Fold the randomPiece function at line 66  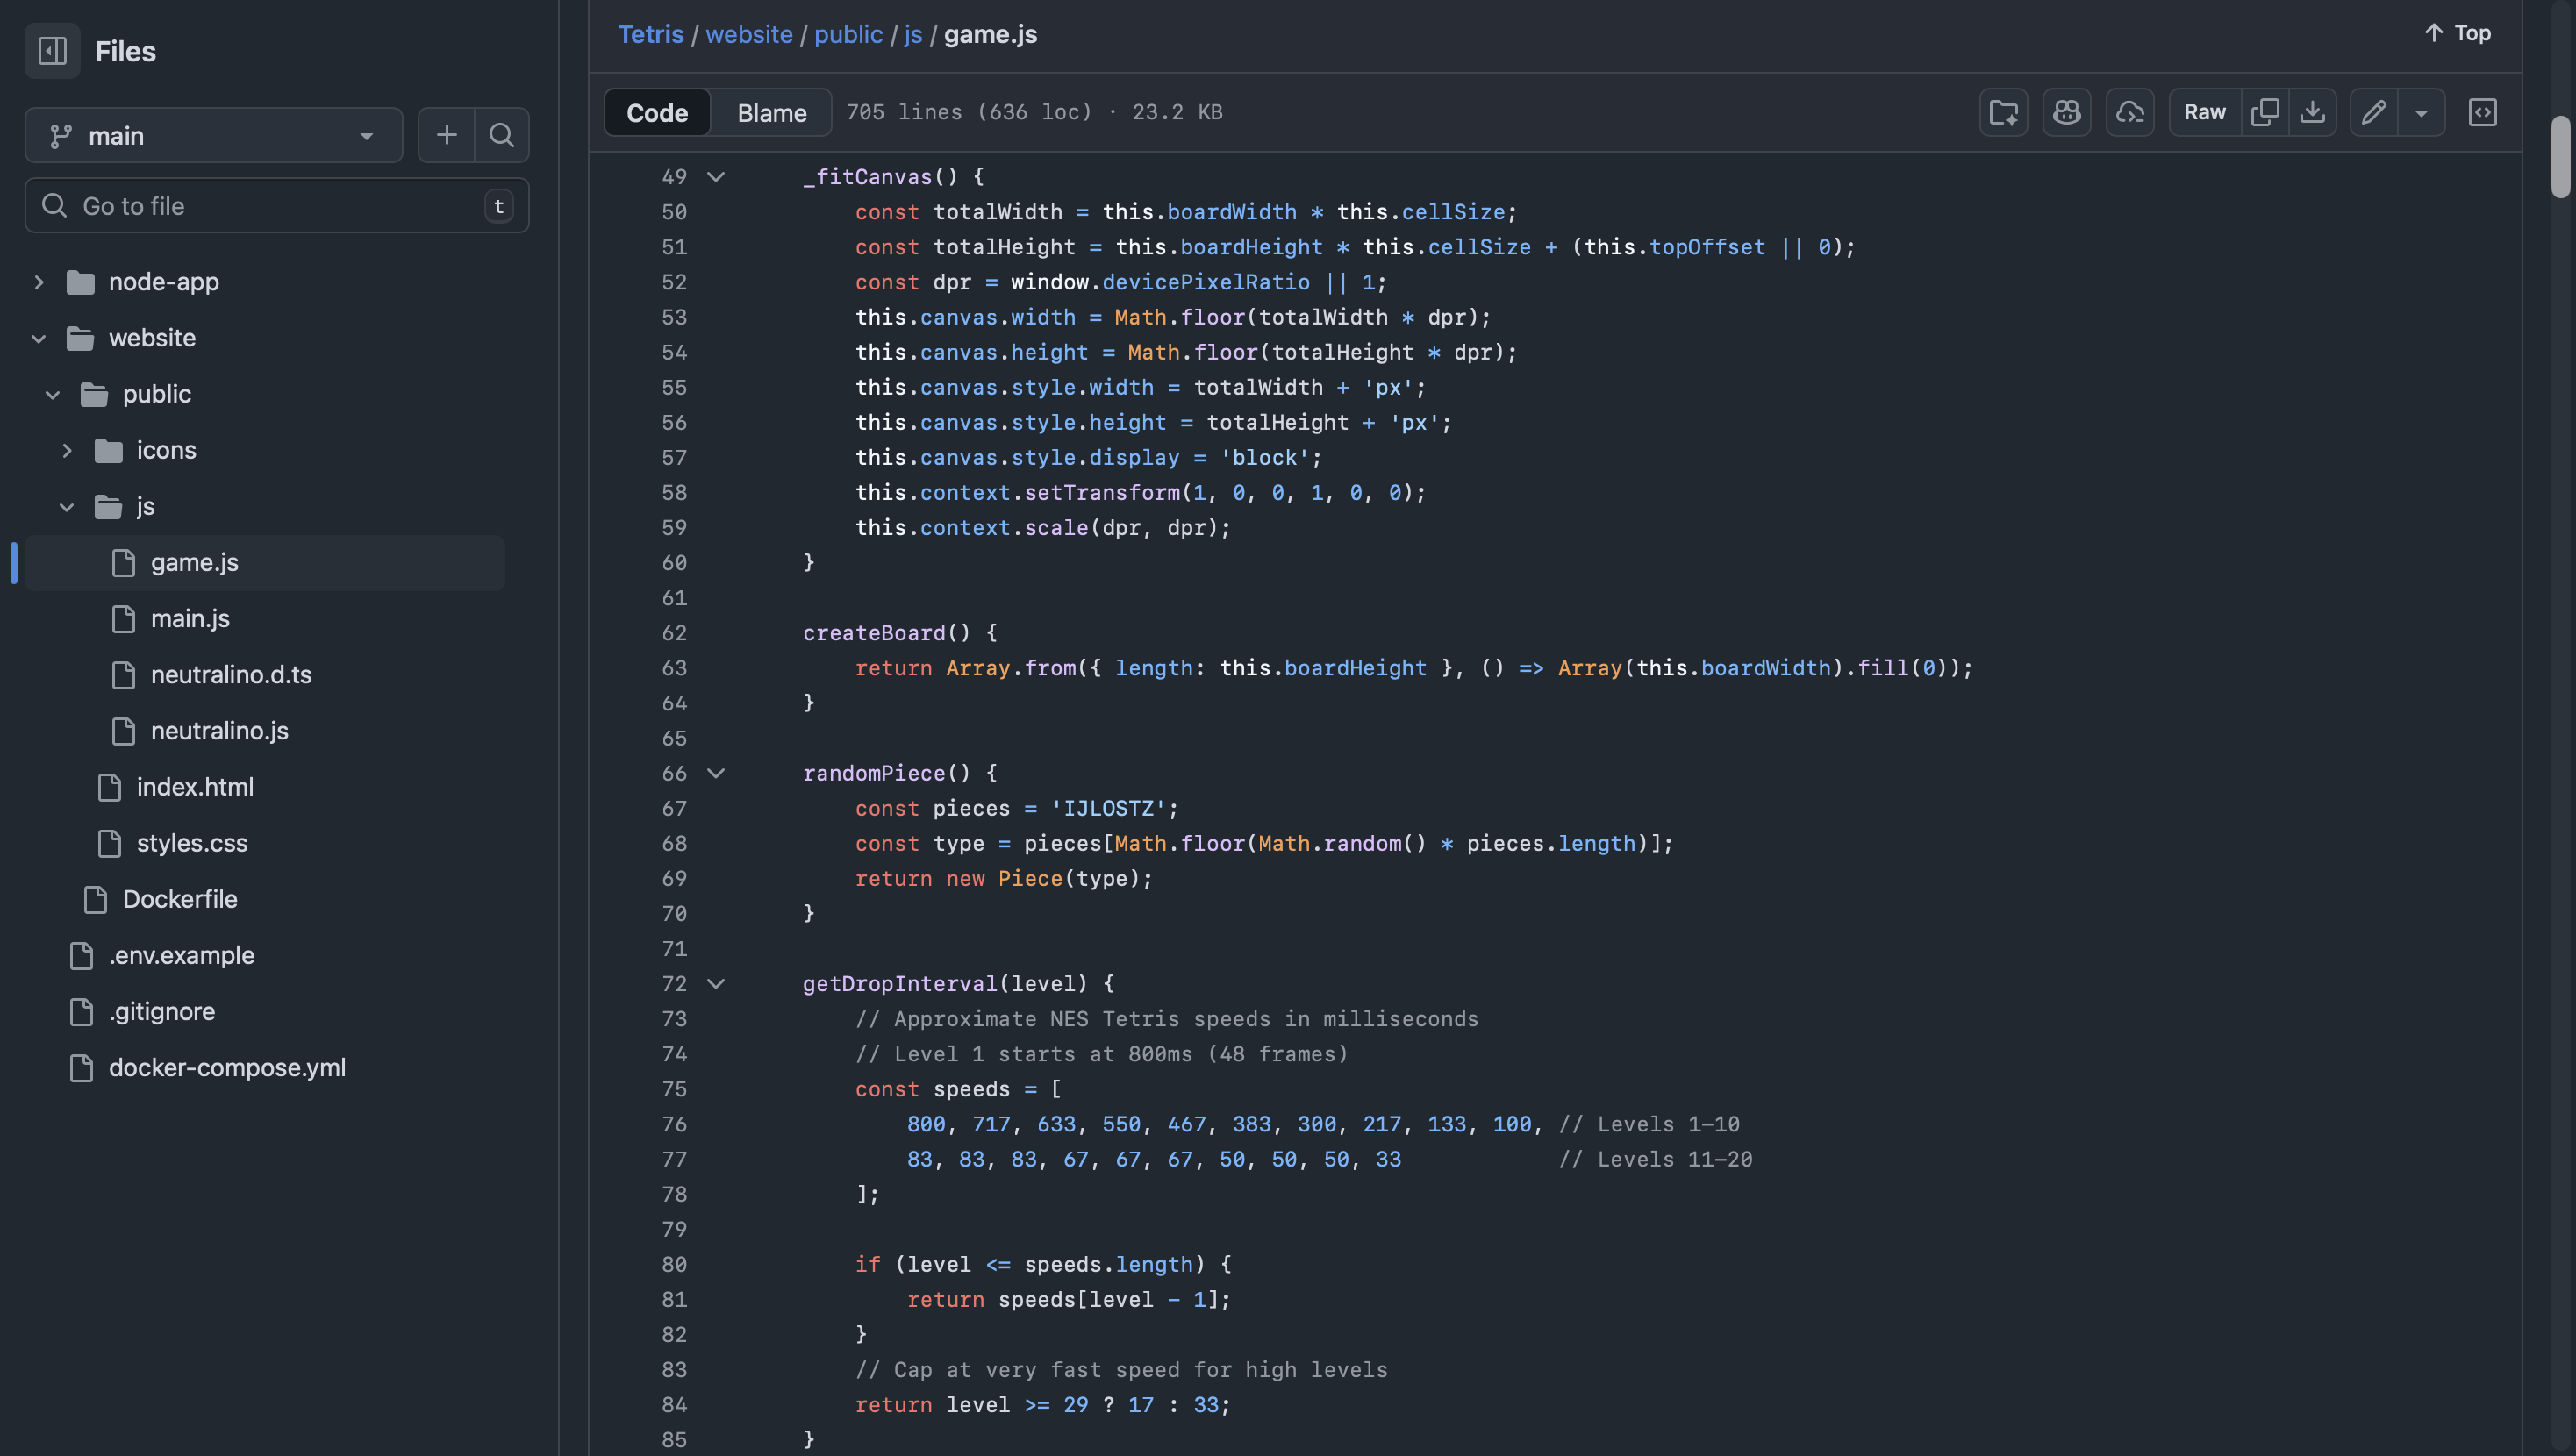(x=716, y=773)
